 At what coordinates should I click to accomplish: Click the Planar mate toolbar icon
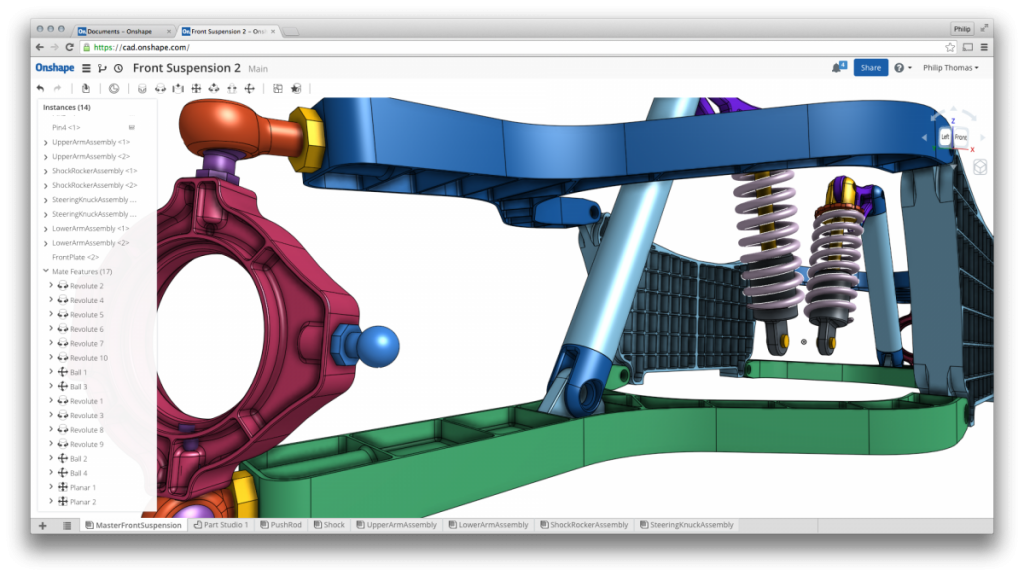tap(197, 88)
